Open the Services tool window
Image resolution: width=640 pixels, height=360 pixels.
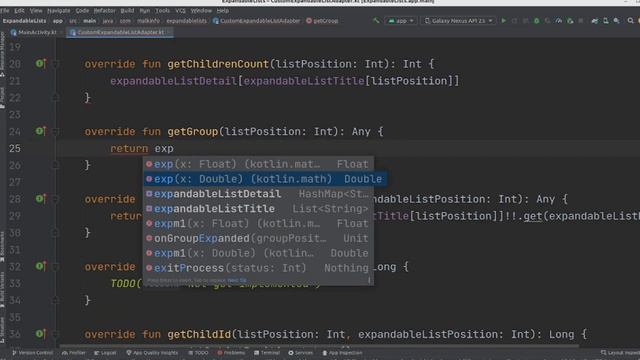pyautogui.click(x=300, y=353)
